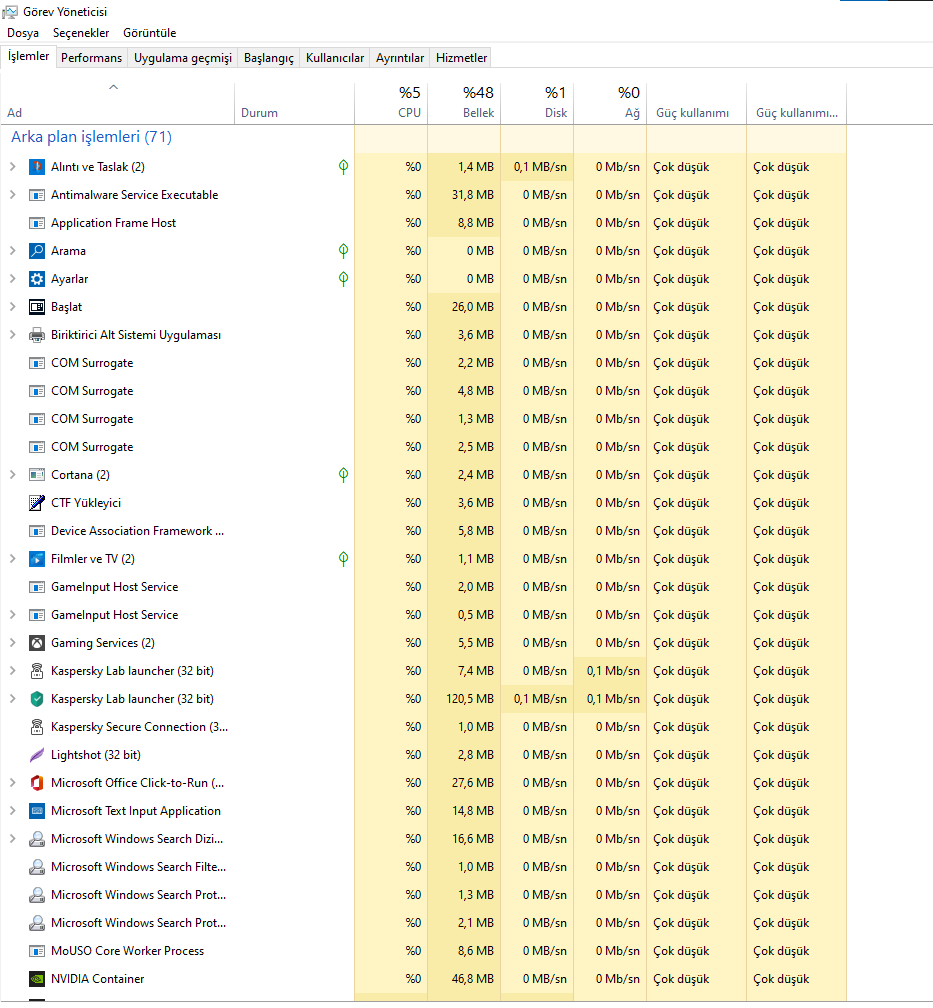This screenshot has height=1008, width=933.
Task: Click the CTF Yükleyici pen icon
Action: pyautogui.click(x=37, y=503)
